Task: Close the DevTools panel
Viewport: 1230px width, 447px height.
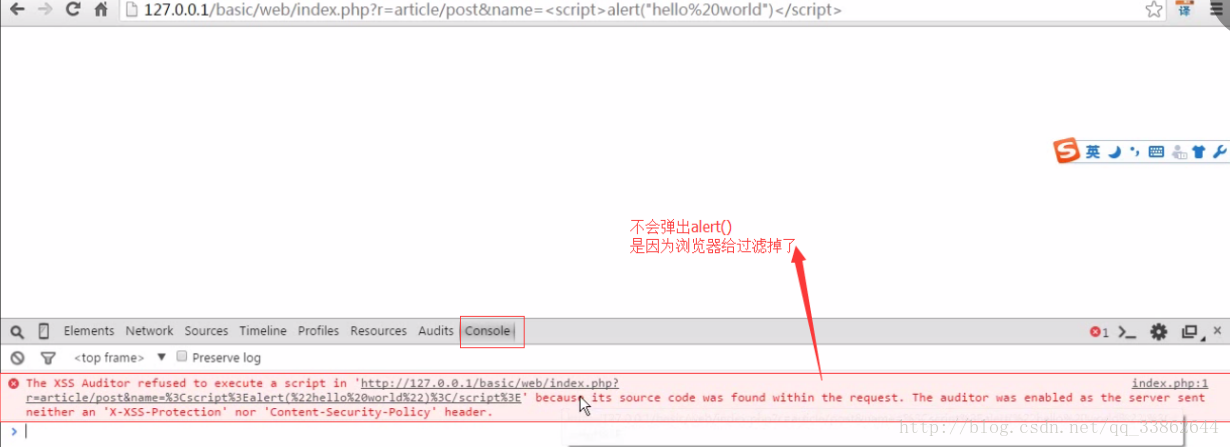Action: click(1217, 329)
